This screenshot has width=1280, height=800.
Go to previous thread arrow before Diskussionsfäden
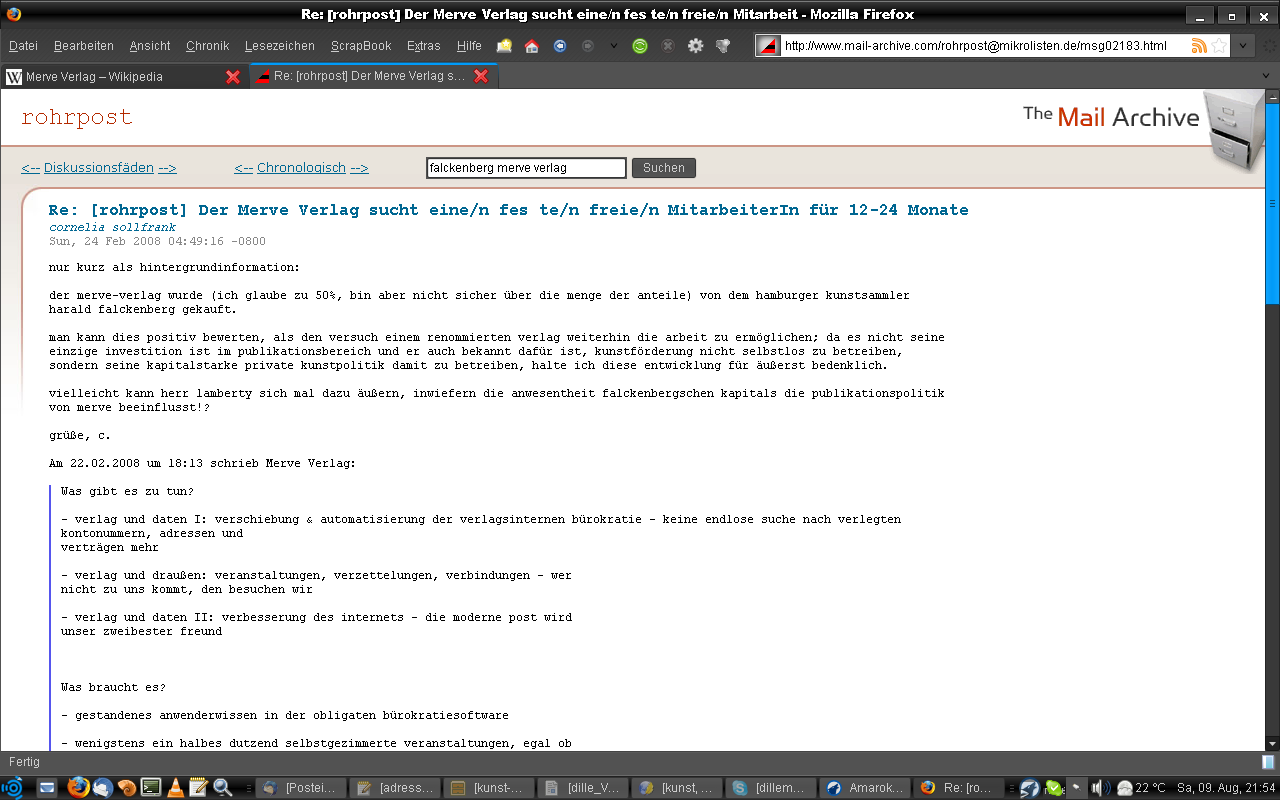click(30, 168)
